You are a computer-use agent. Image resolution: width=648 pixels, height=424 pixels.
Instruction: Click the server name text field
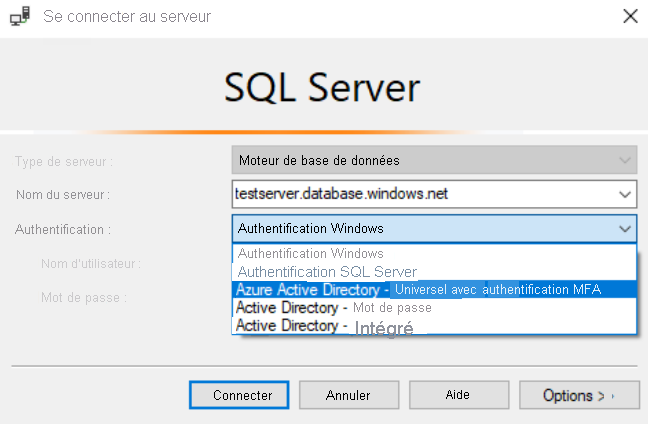point(420,194)
